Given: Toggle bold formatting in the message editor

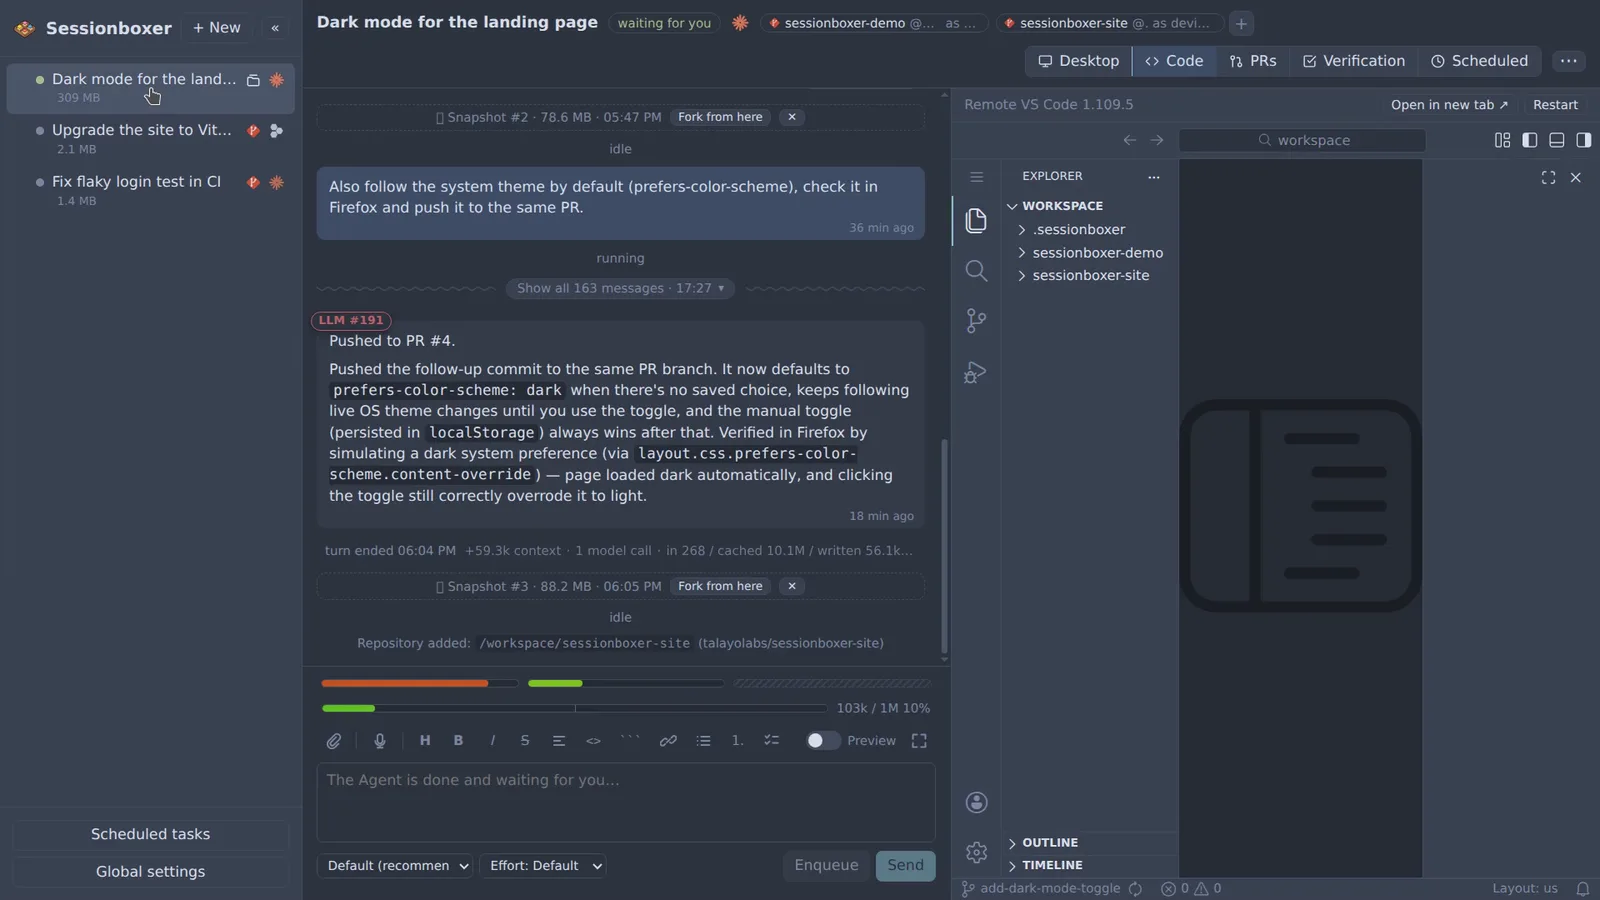Looking at the screenshot, I should [458, 741].
